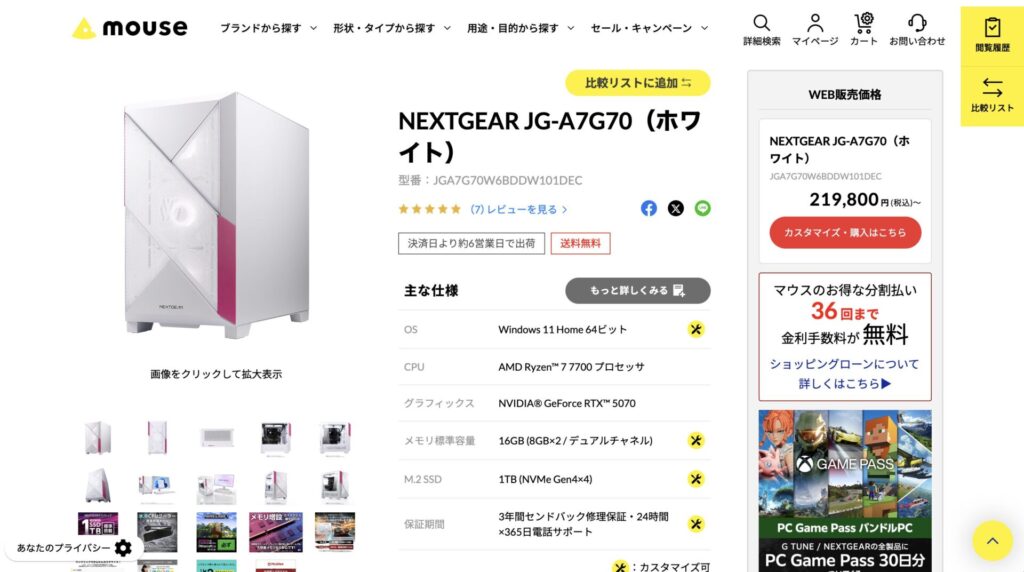Click customize icon beside Windows 11 Home
Viewport: 1024px width, 572px height.
696,329
